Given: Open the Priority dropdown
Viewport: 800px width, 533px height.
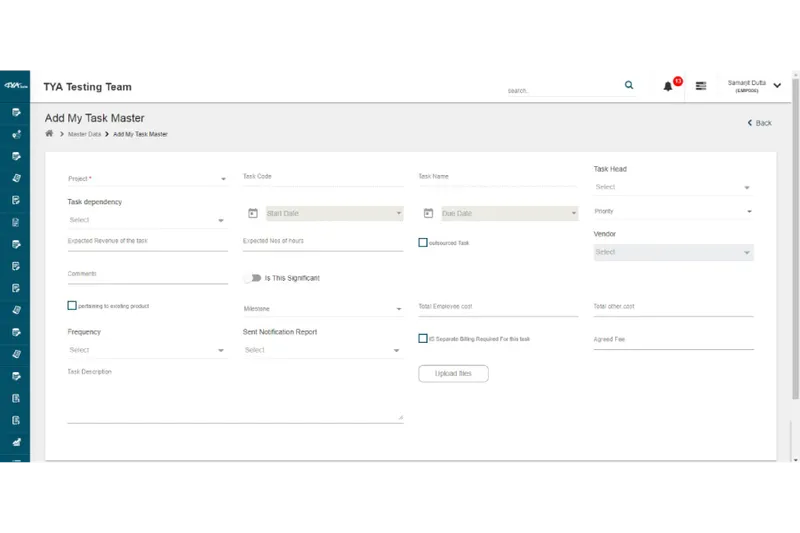Looking at the screenshot, I should coord(673,211).
